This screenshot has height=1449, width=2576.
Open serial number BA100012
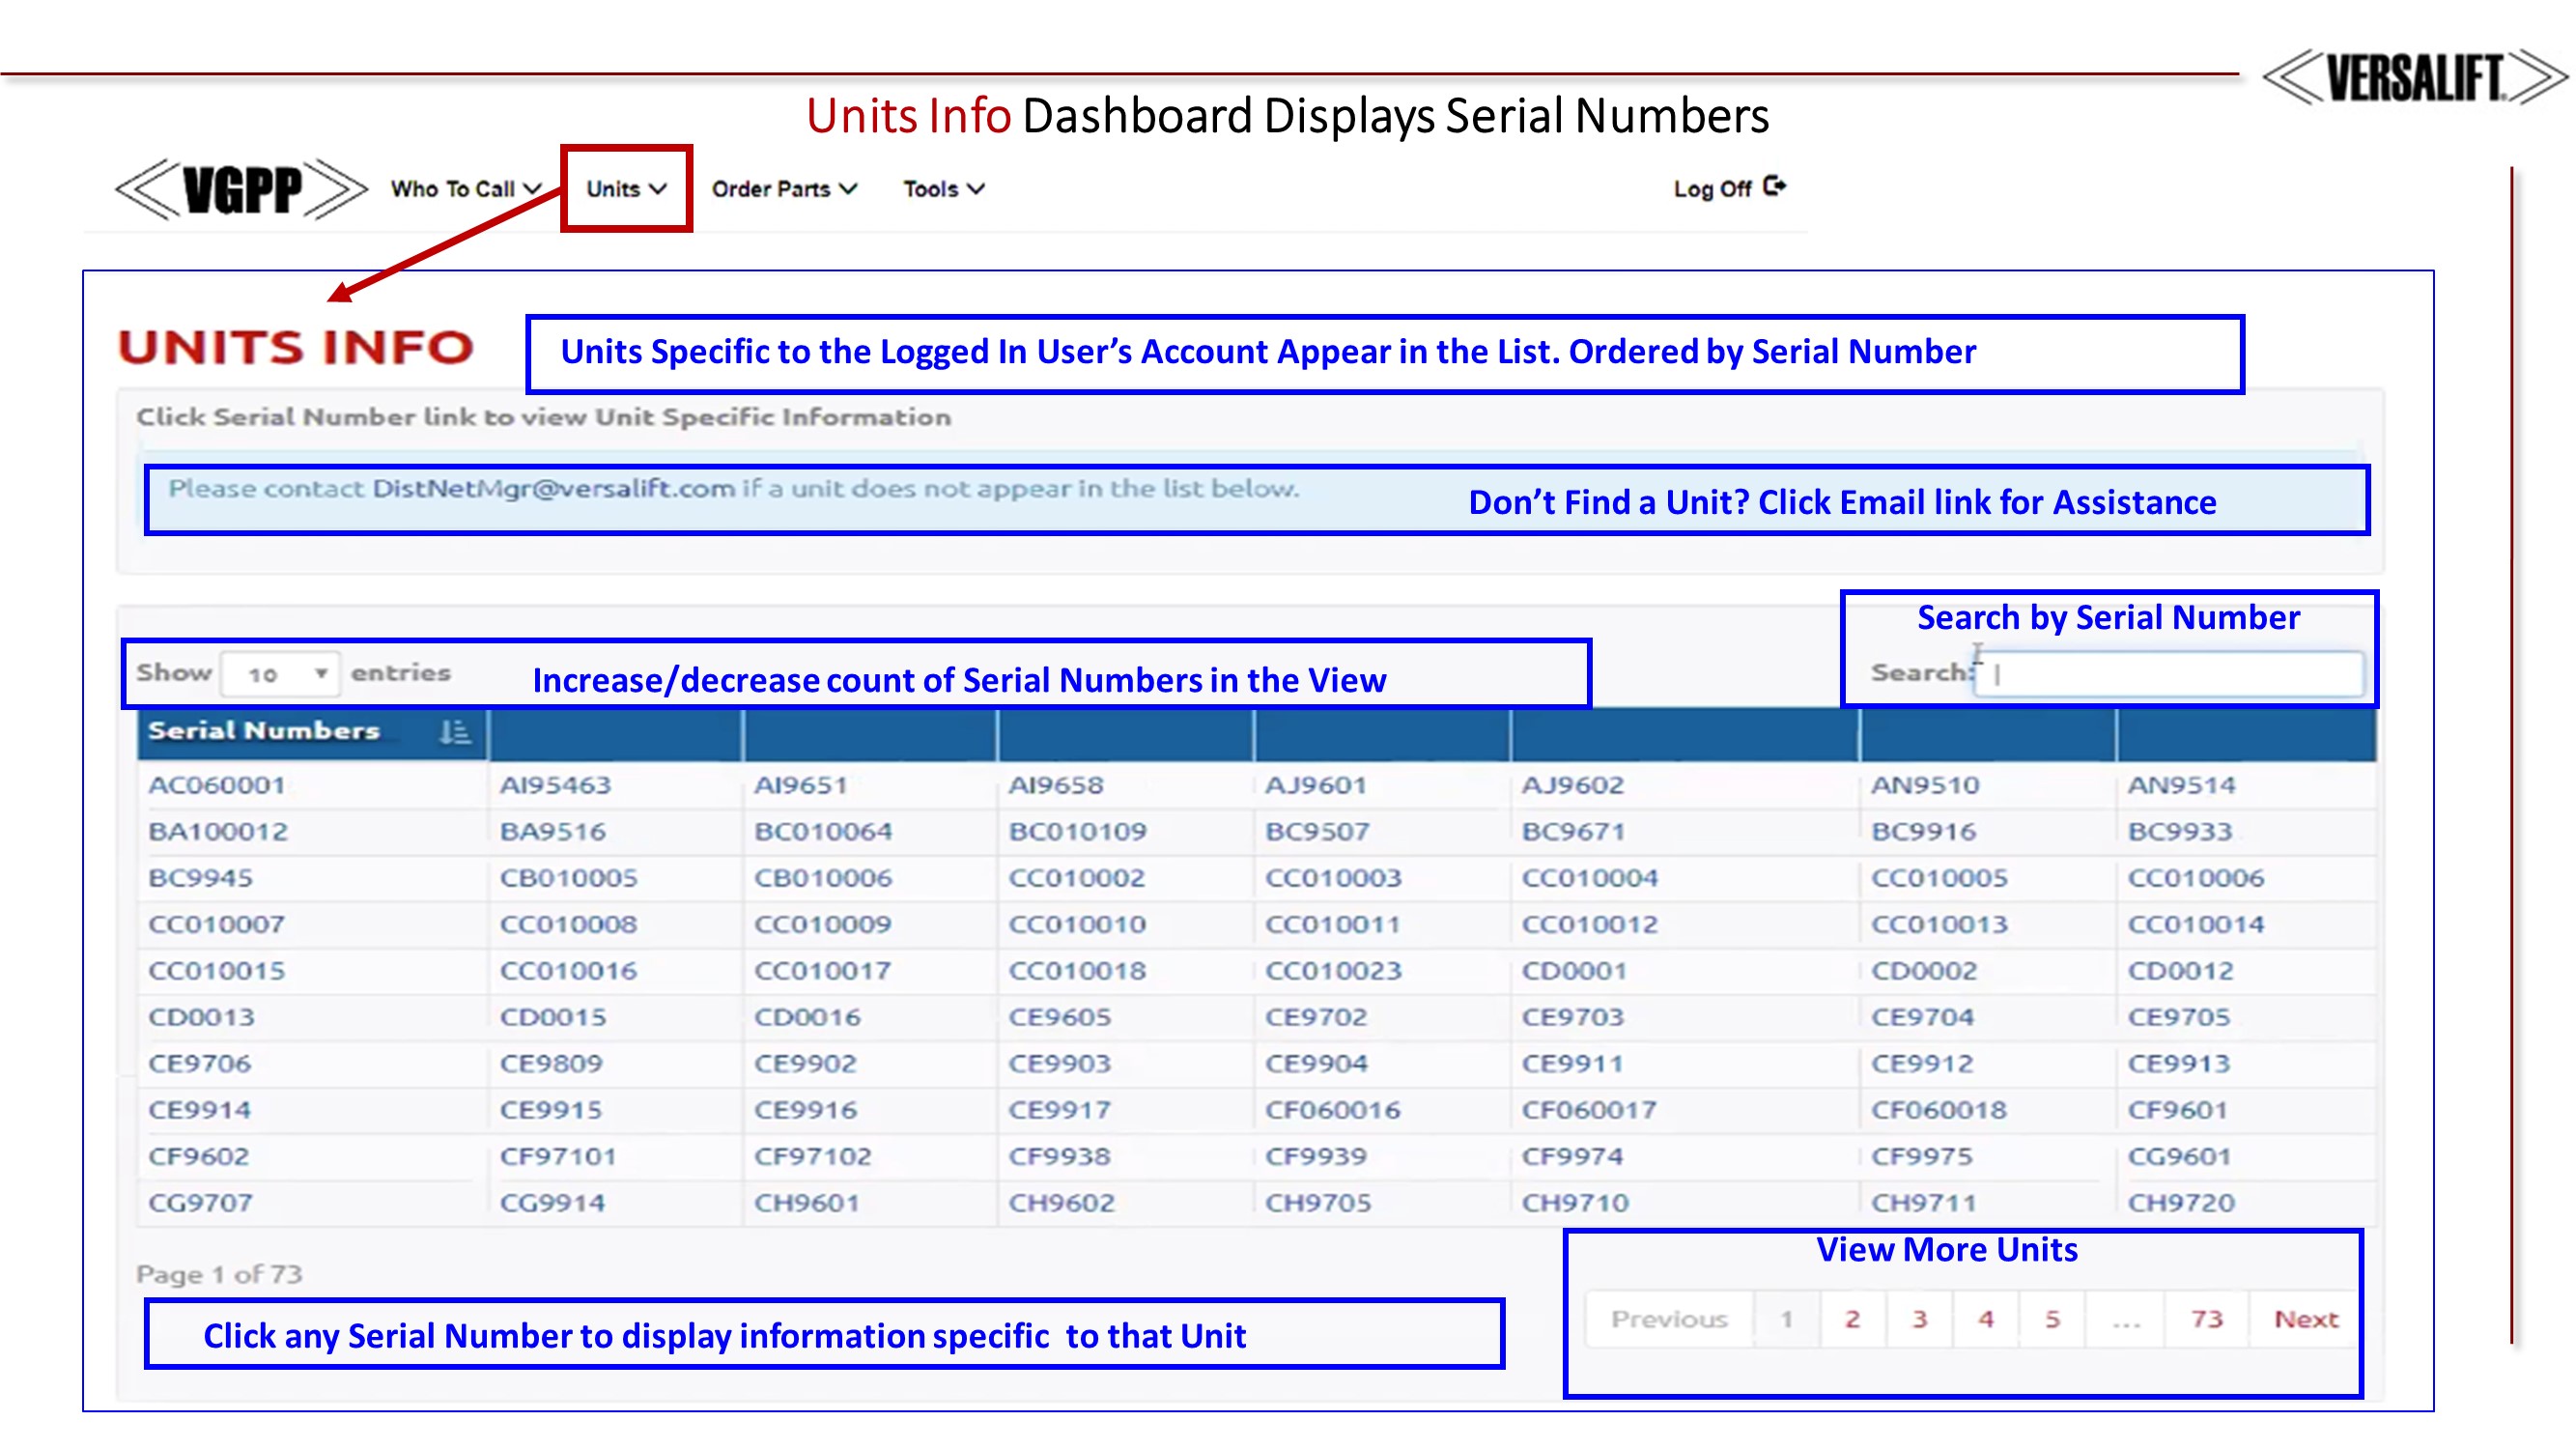pyautogui.click(x=218, y=832)
